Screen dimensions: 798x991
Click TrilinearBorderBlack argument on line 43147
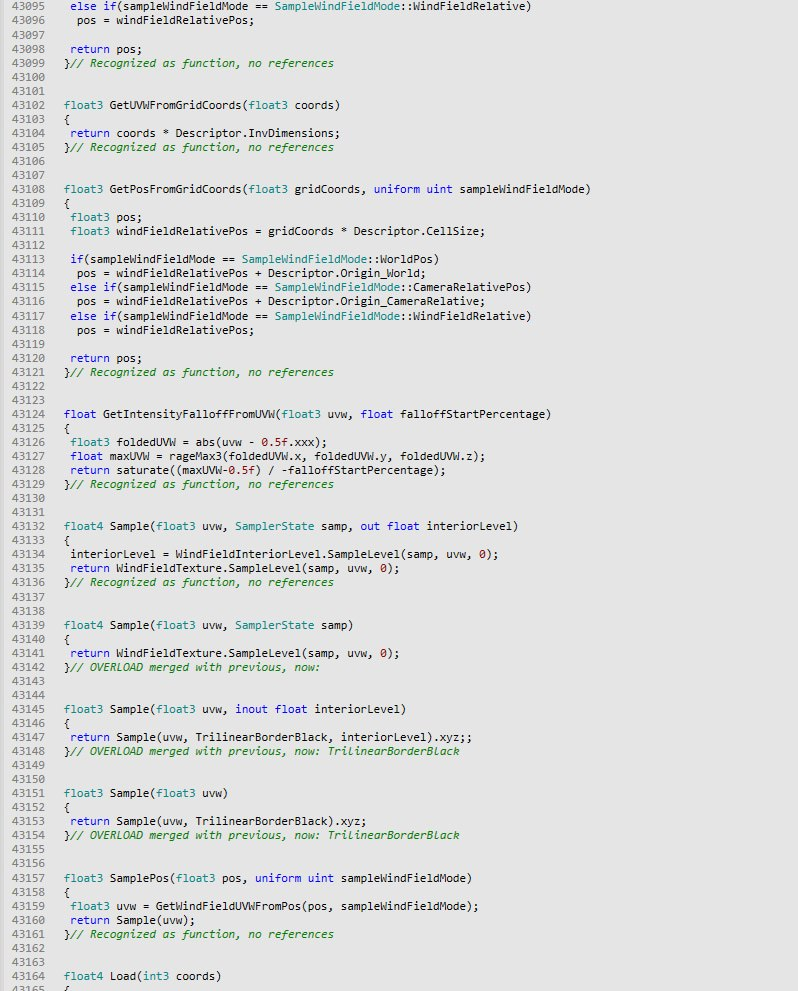coord(261,737)
